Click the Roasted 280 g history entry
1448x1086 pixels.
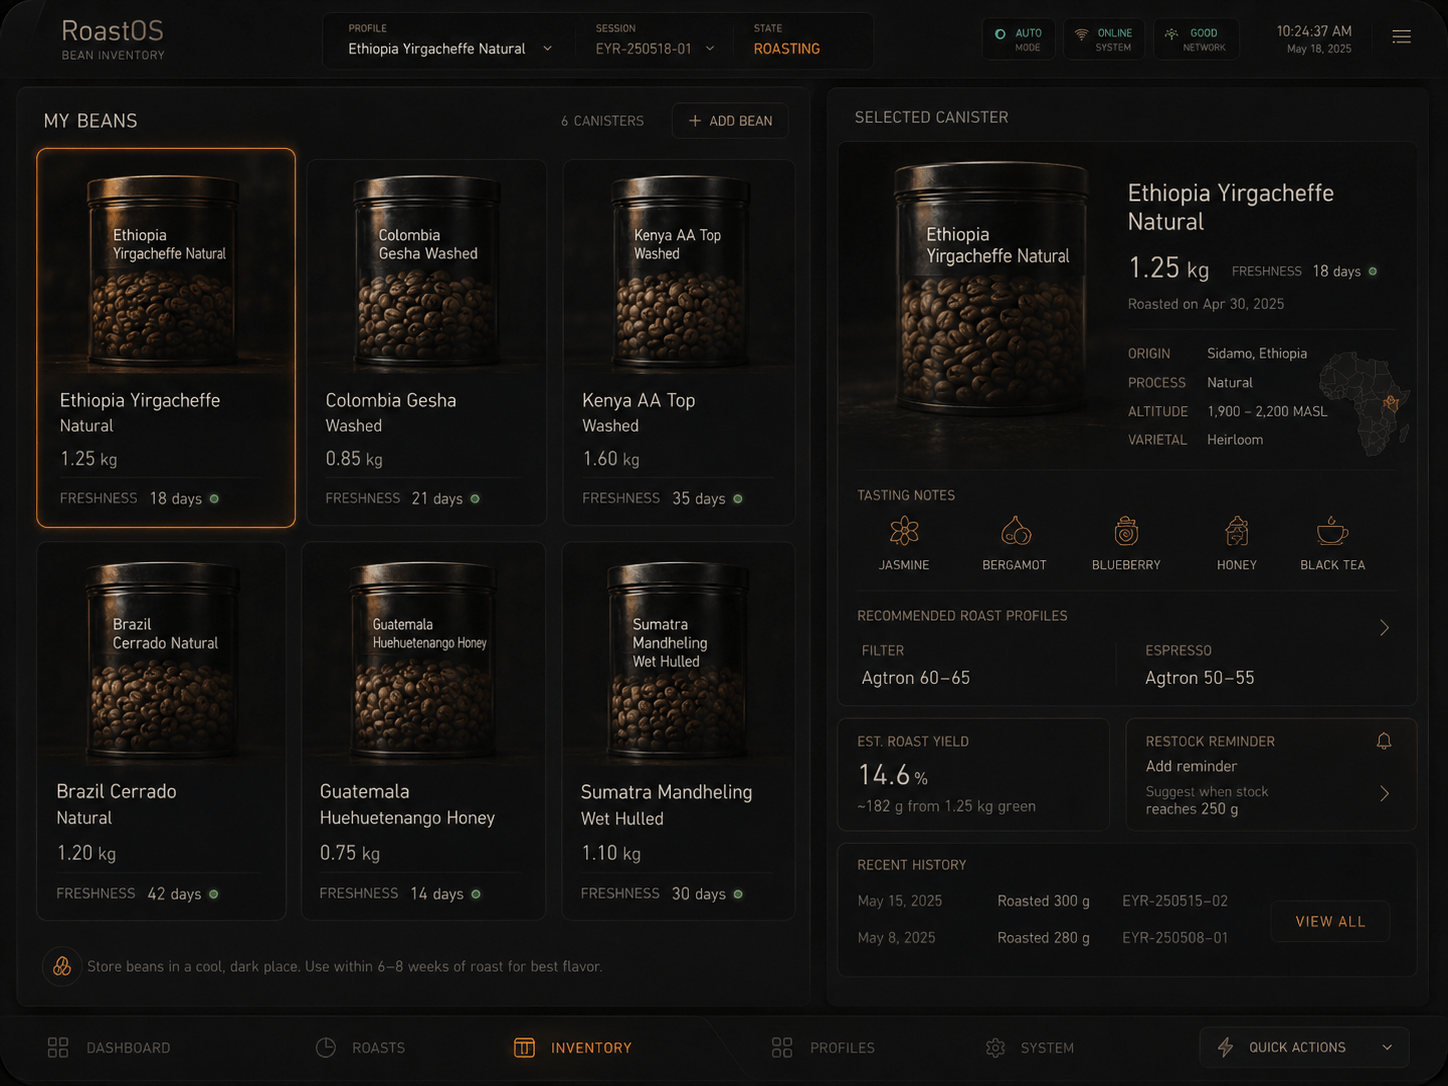1043,938
